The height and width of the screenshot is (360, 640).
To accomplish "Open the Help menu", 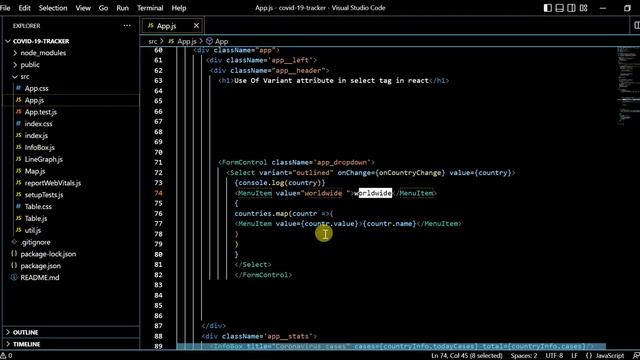I will [x=179, y=8].
